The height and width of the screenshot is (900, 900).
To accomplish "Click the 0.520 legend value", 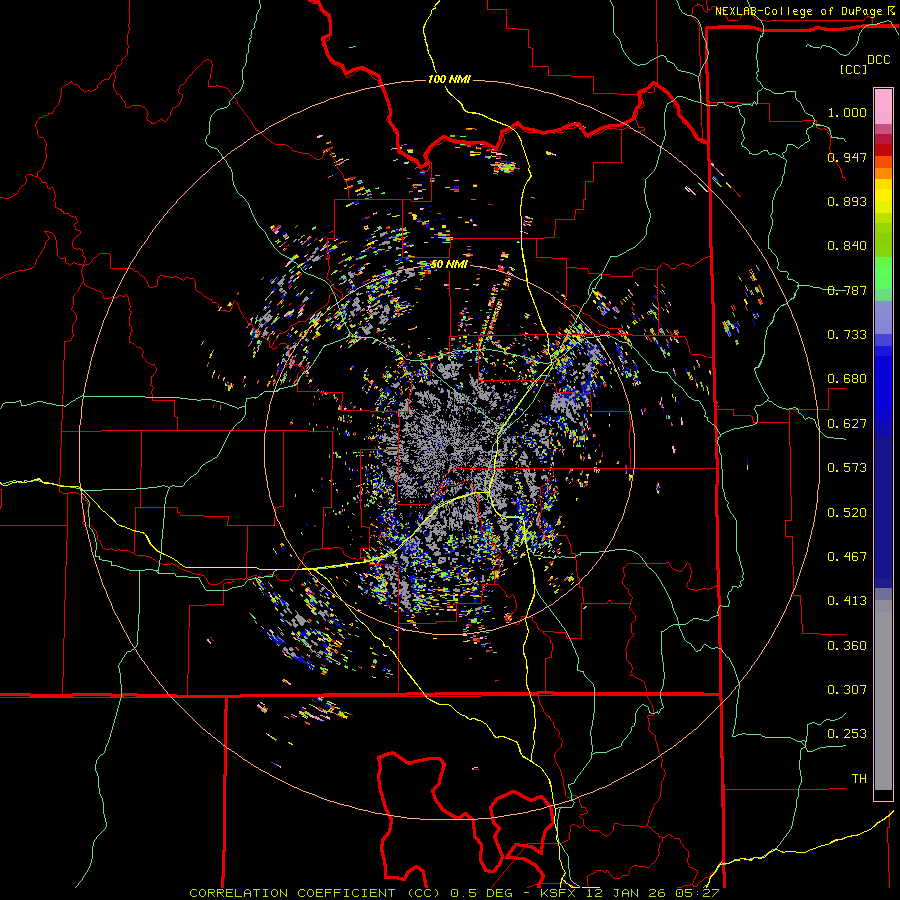I will (847, 513).
